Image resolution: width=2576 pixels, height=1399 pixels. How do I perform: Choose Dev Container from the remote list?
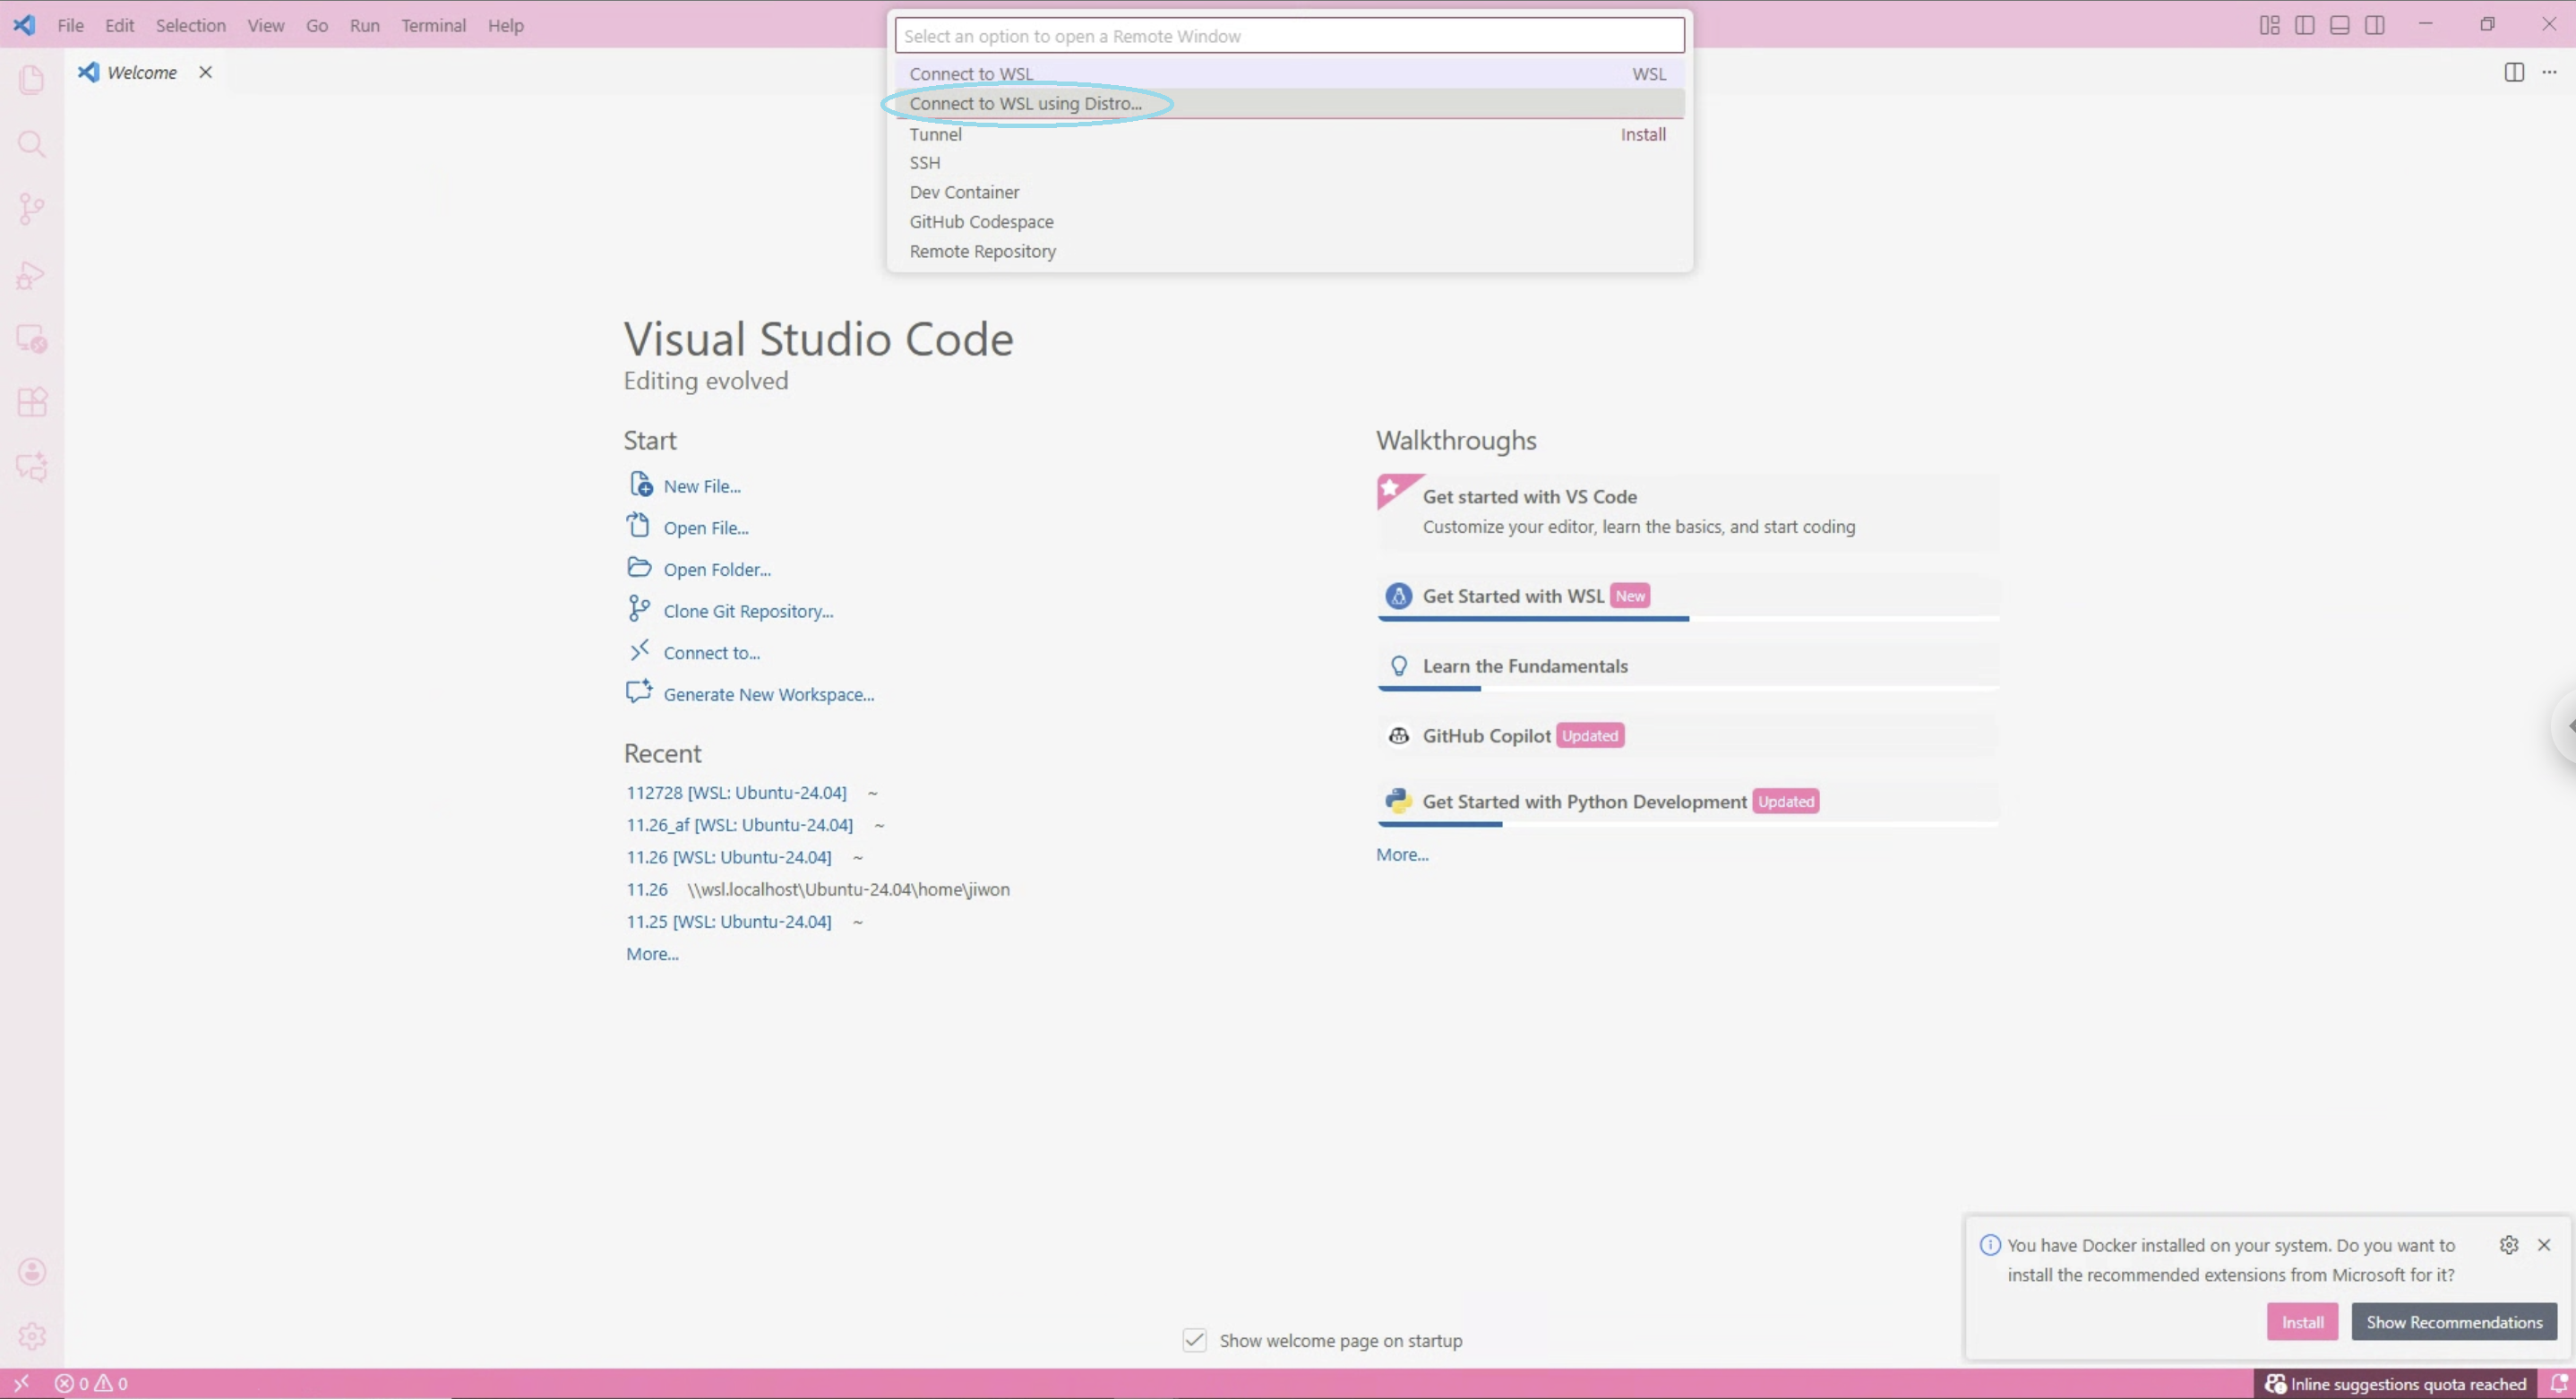point(964,192)
